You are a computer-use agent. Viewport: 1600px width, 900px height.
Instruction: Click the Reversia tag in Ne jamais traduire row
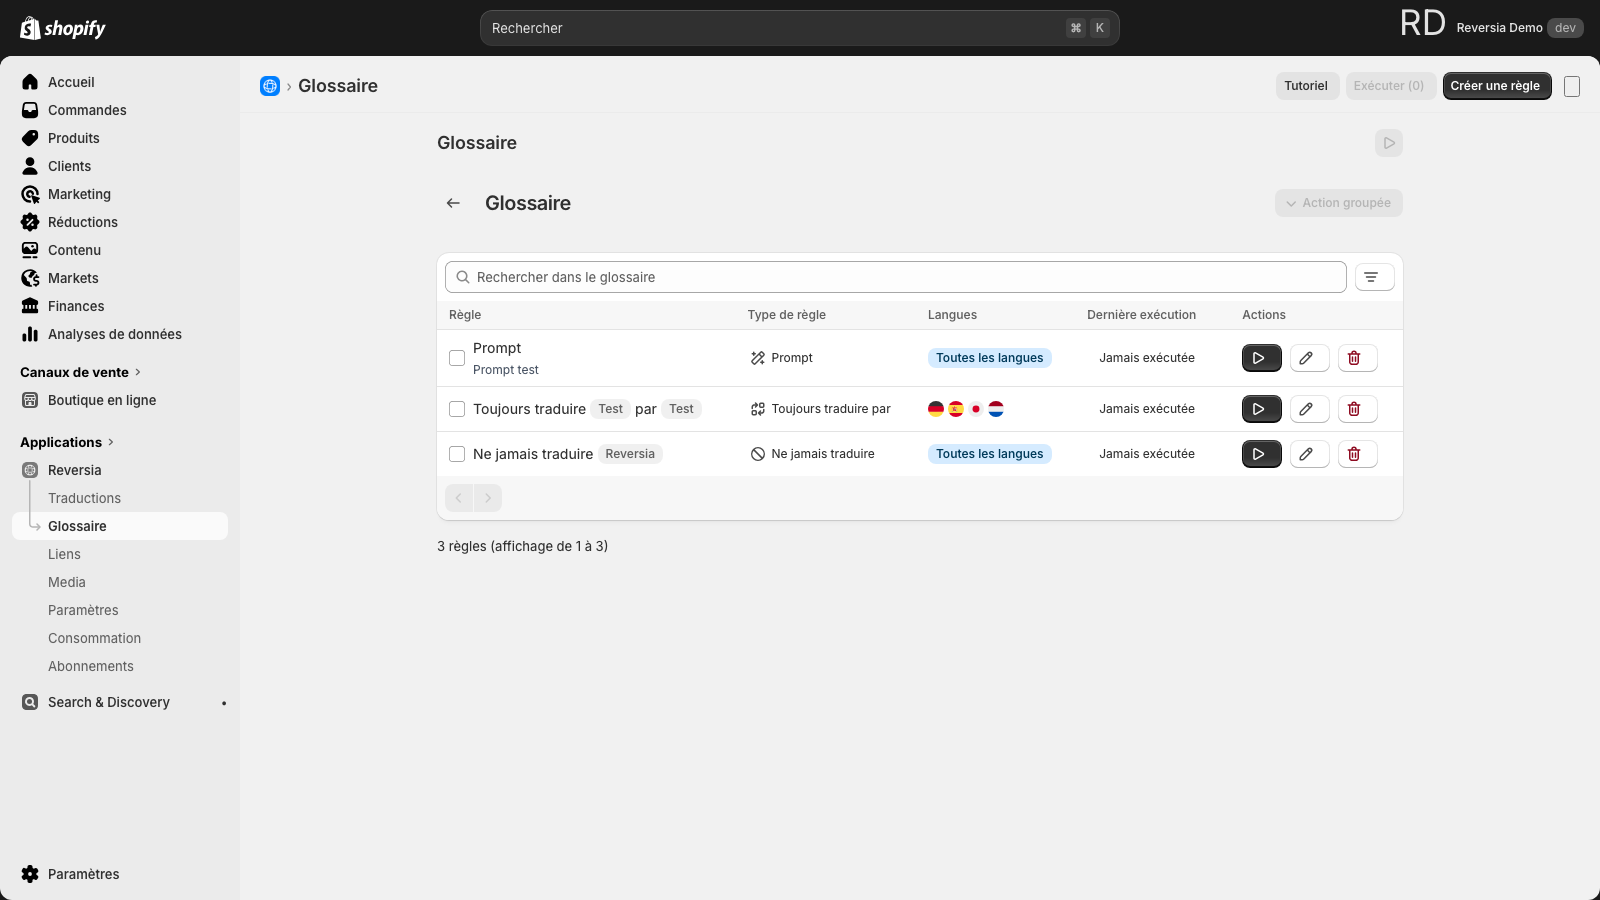click(x=630, y=454)
